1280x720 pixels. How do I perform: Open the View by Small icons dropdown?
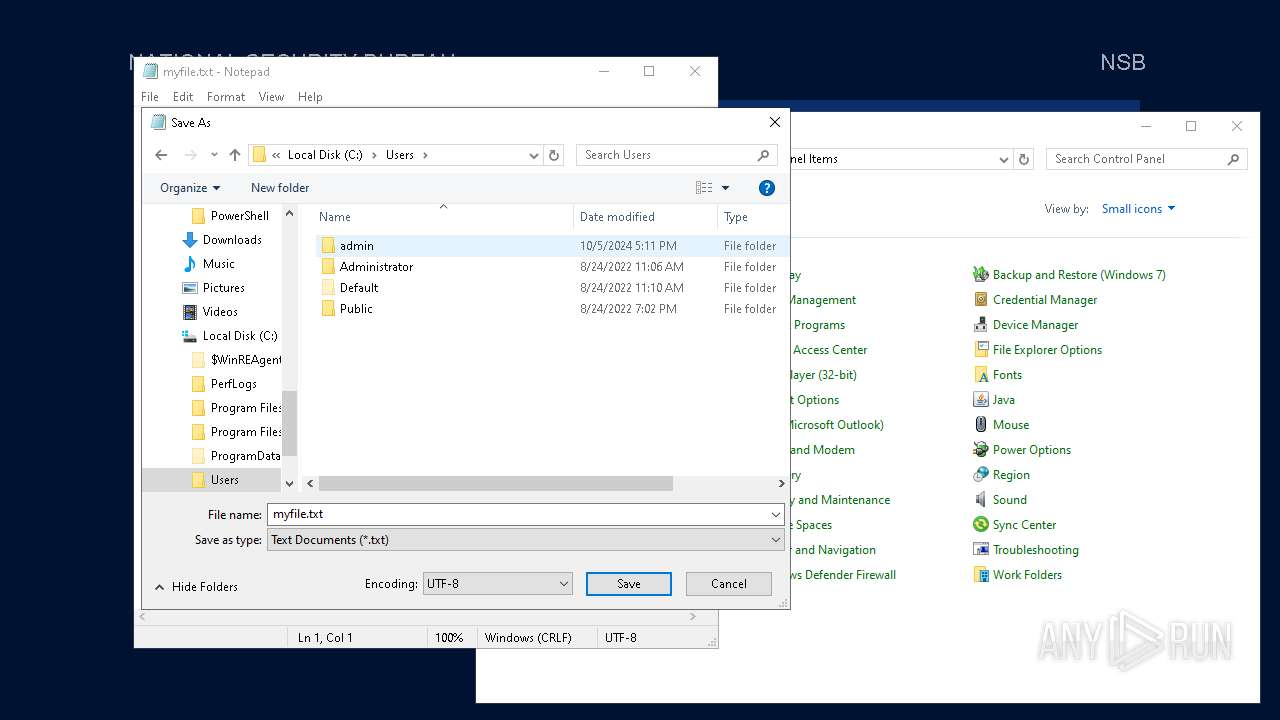tap(1138, 209)
